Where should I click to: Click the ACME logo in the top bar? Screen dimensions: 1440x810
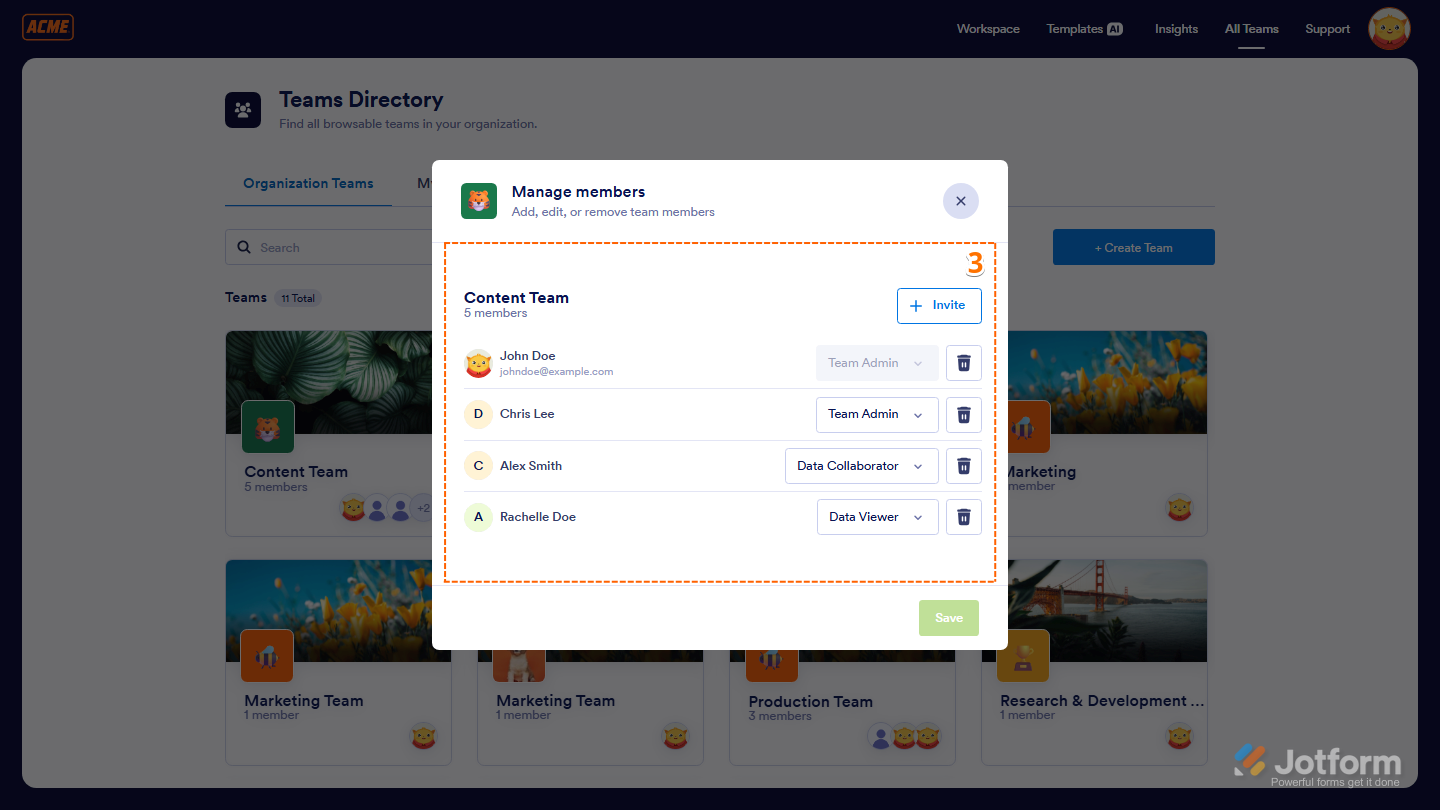click(x=47, y=27)
